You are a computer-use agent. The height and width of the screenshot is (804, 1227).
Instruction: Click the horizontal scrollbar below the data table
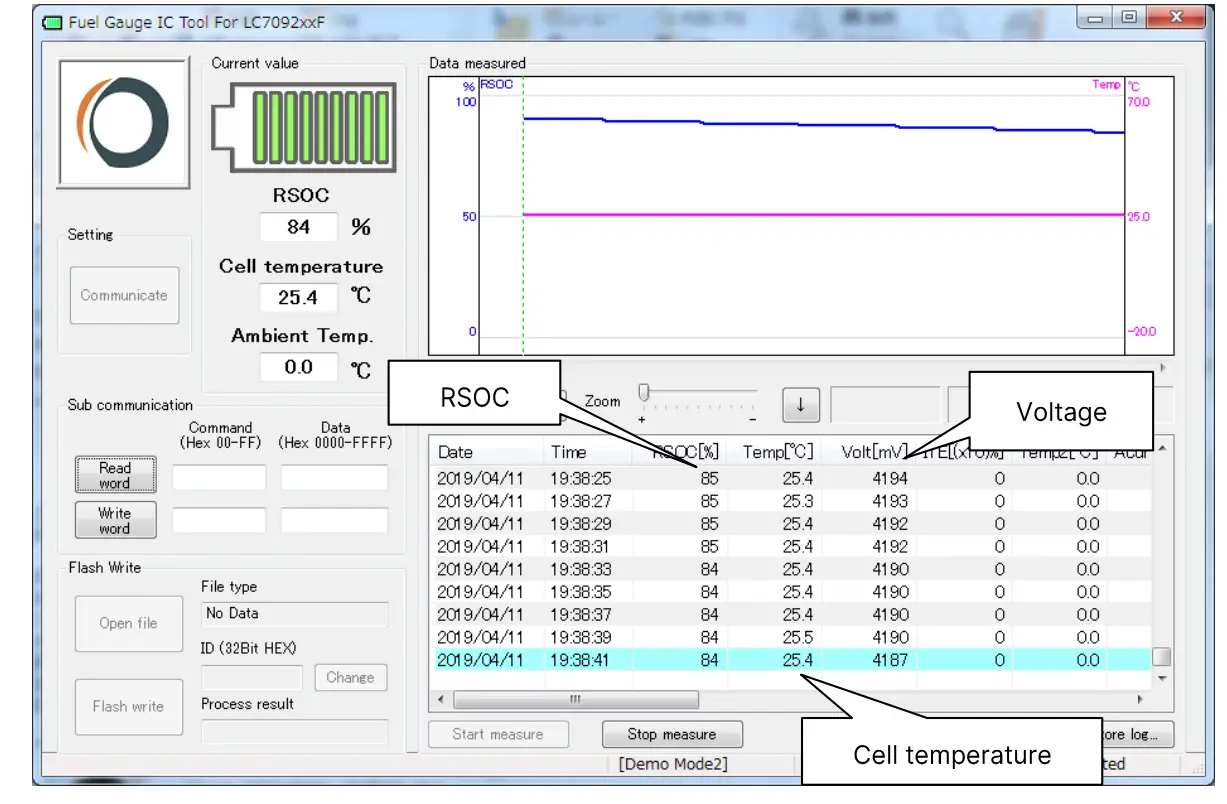pyautogui.click(x=575, y=698)
